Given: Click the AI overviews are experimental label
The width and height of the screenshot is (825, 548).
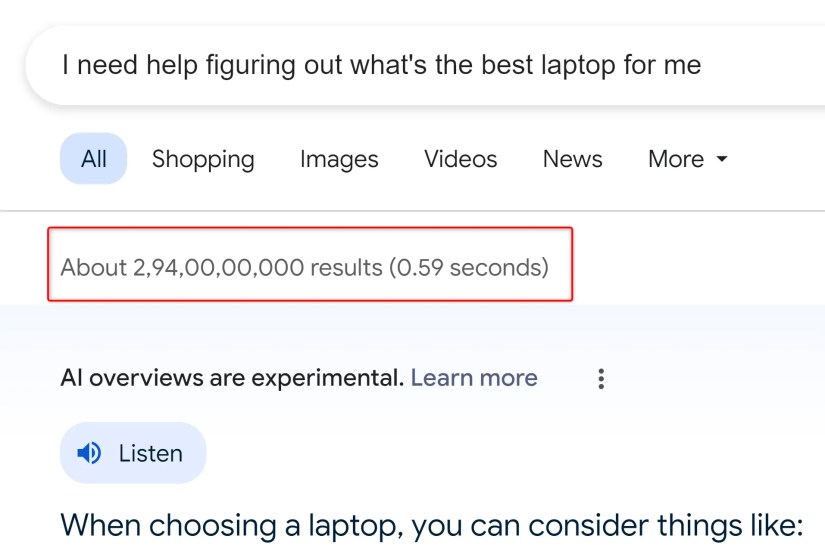Looking at the screenshot, I should [x=232, y=378].
